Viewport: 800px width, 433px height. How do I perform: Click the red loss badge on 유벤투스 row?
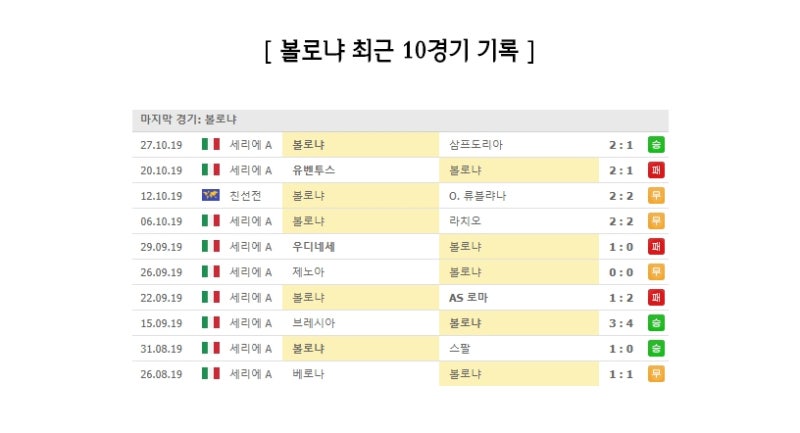(656, 170)
